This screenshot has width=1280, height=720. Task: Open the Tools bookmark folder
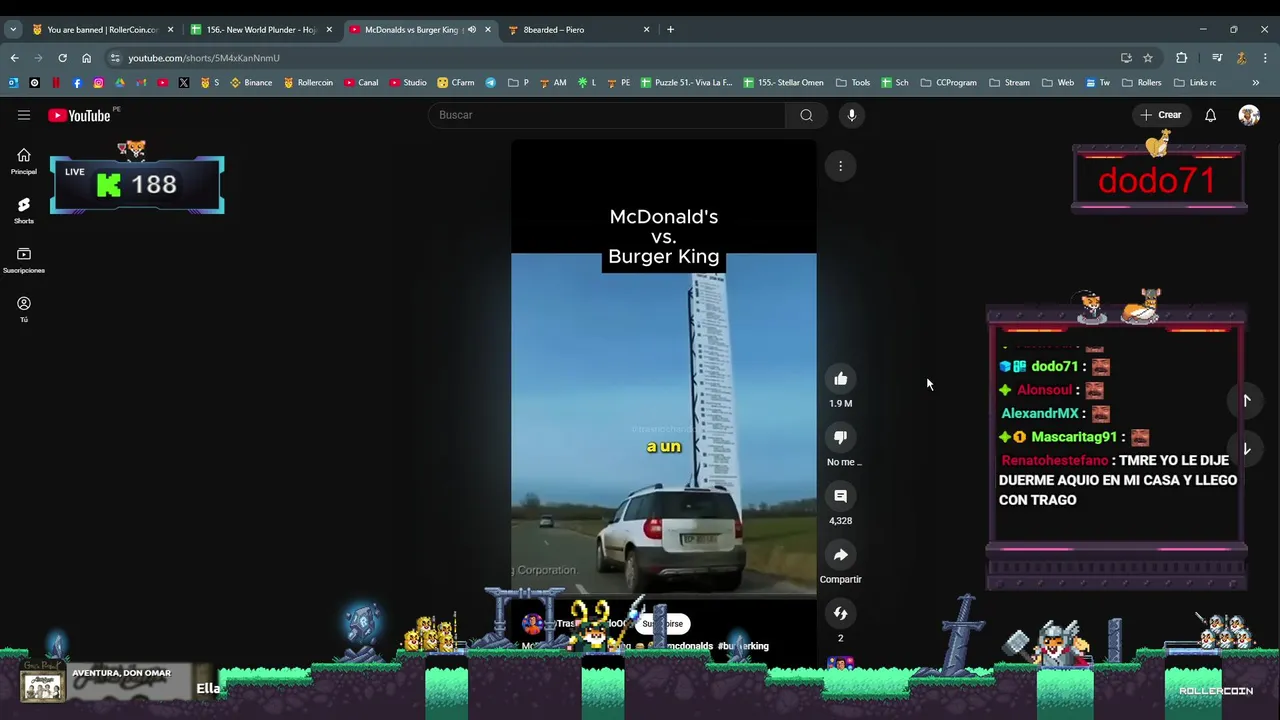[853, 83]
